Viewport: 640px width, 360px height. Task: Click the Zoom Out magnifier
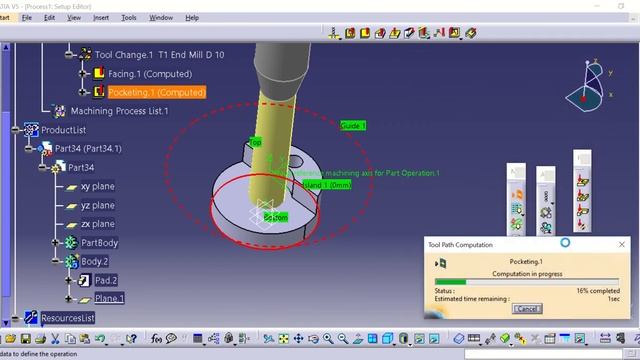coord(343,338)
